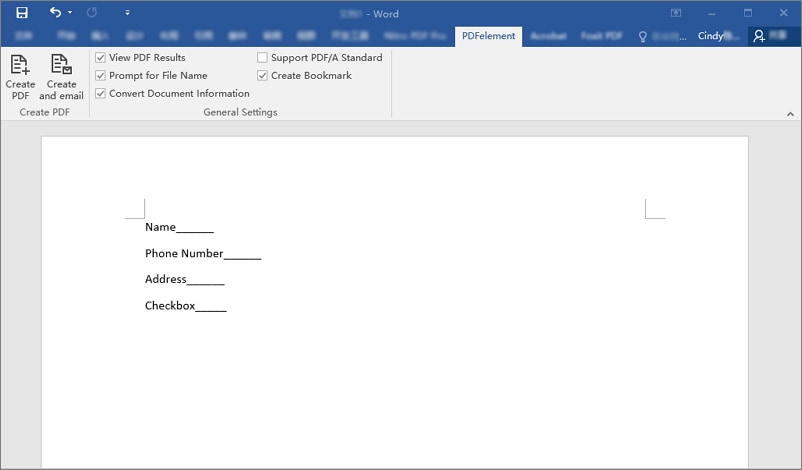Close the Word window
The height and width of the screenshot is (470, 802).
coord(784,13)
